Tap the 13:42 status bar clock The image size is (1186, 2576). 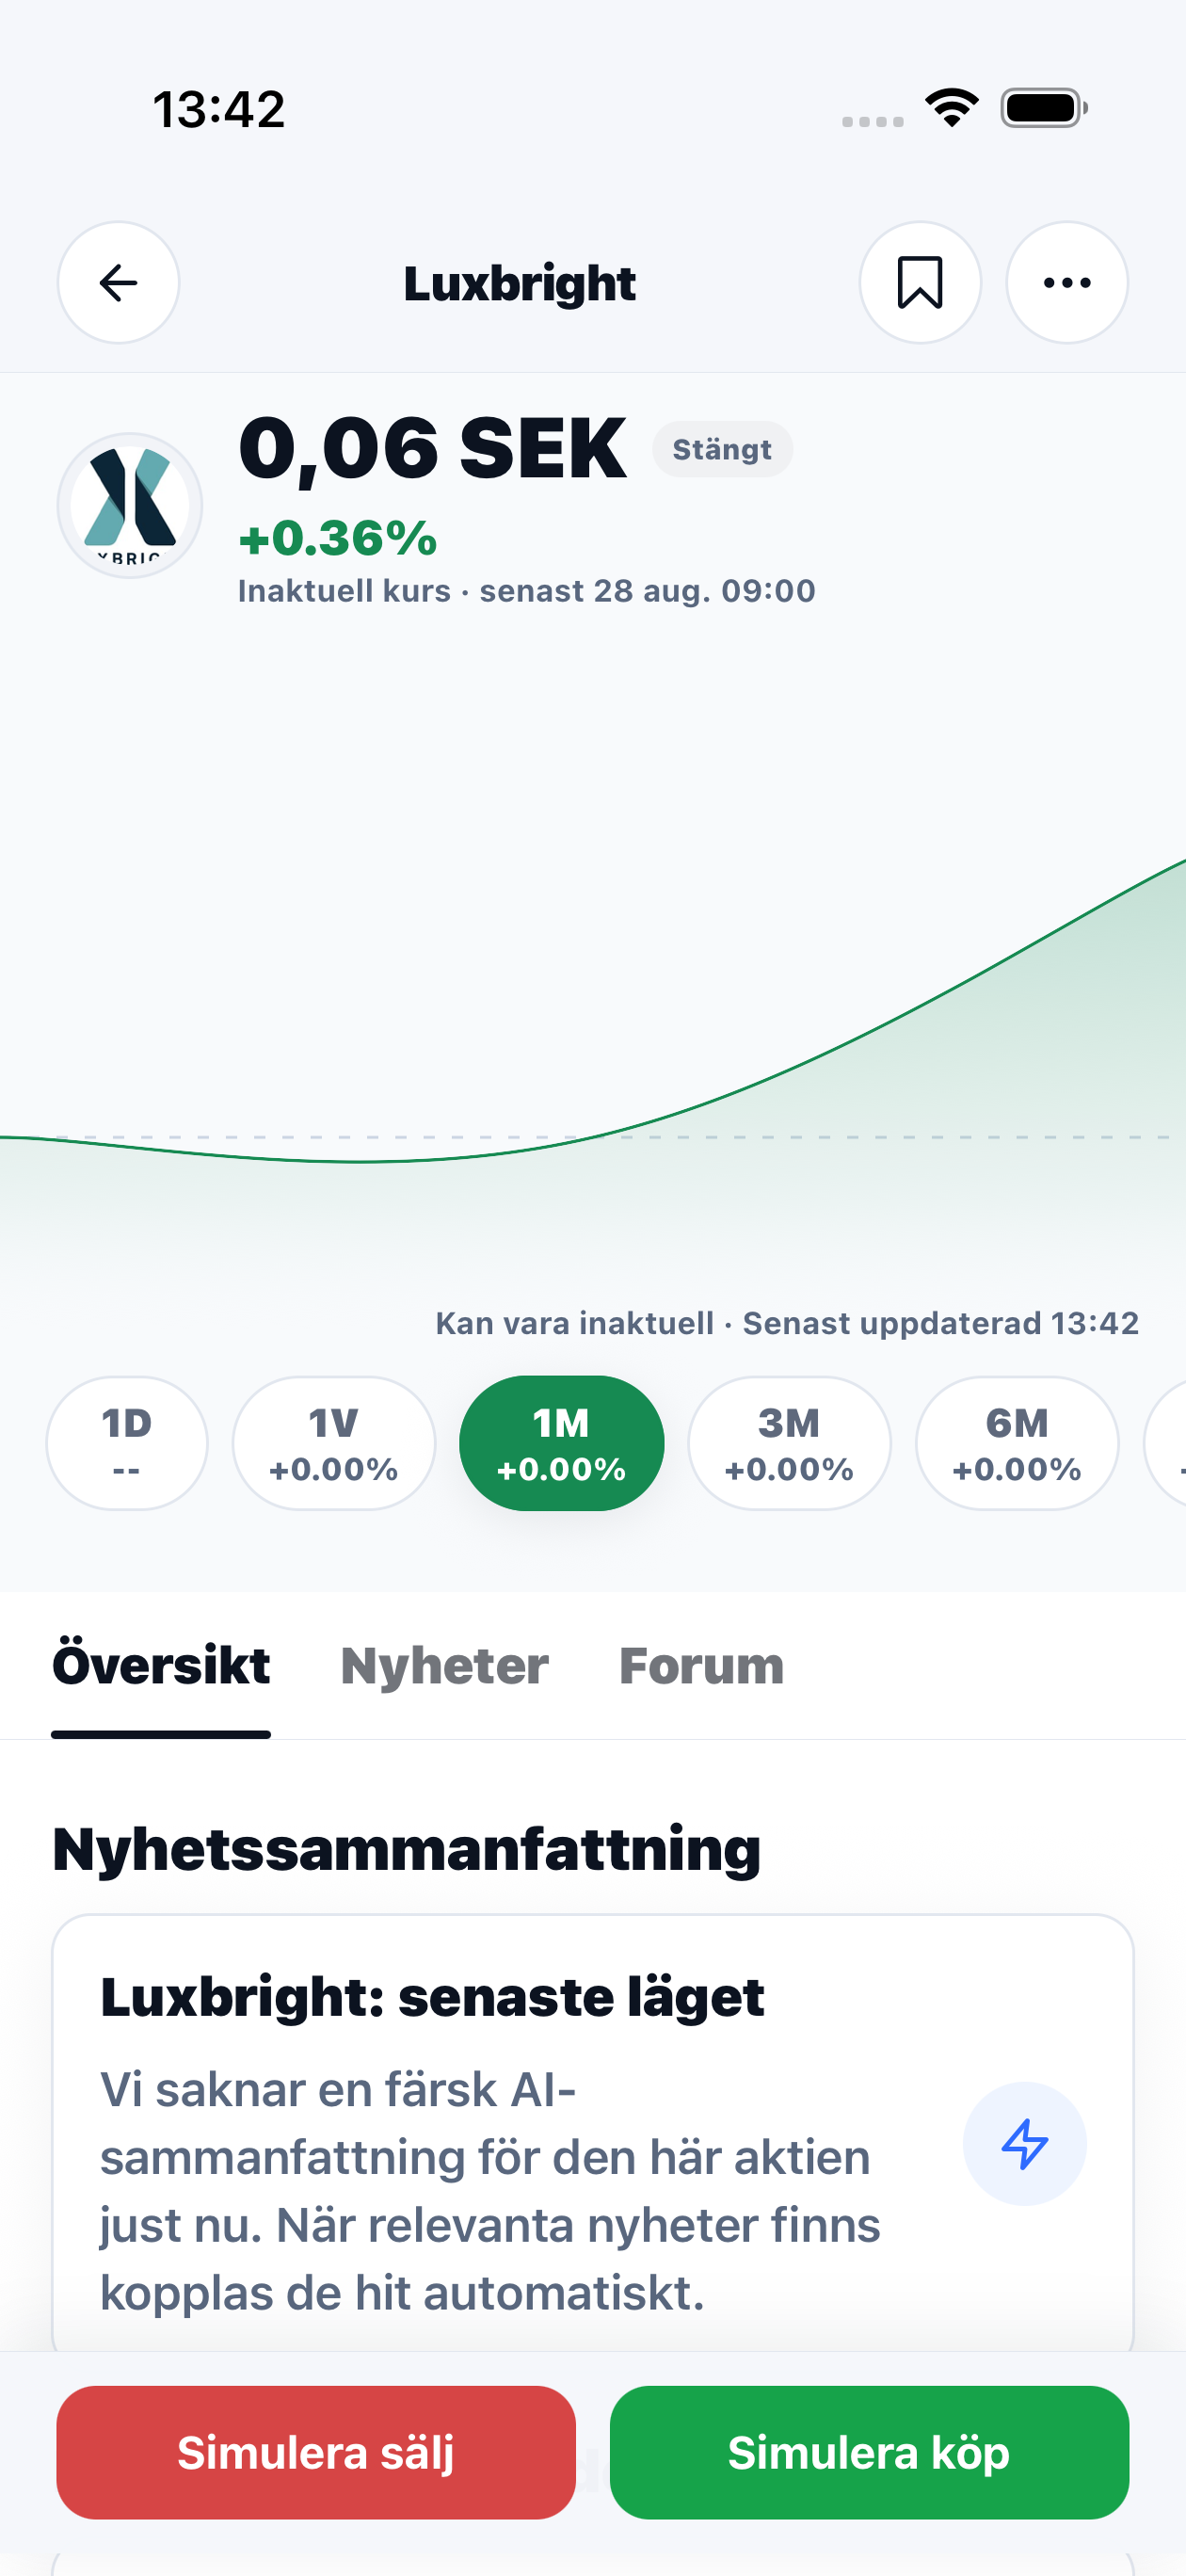(x=219, y=109)
